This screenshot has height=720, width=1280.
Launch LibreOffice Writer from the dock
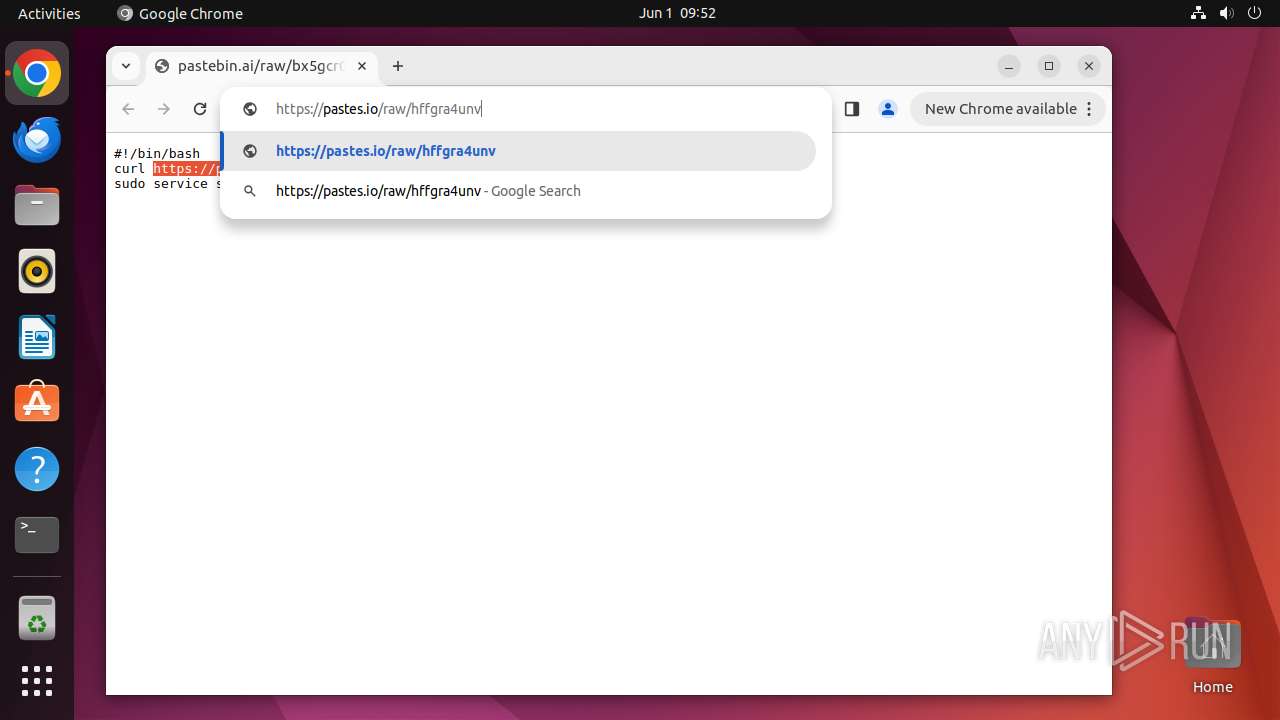tap(37, 337)
